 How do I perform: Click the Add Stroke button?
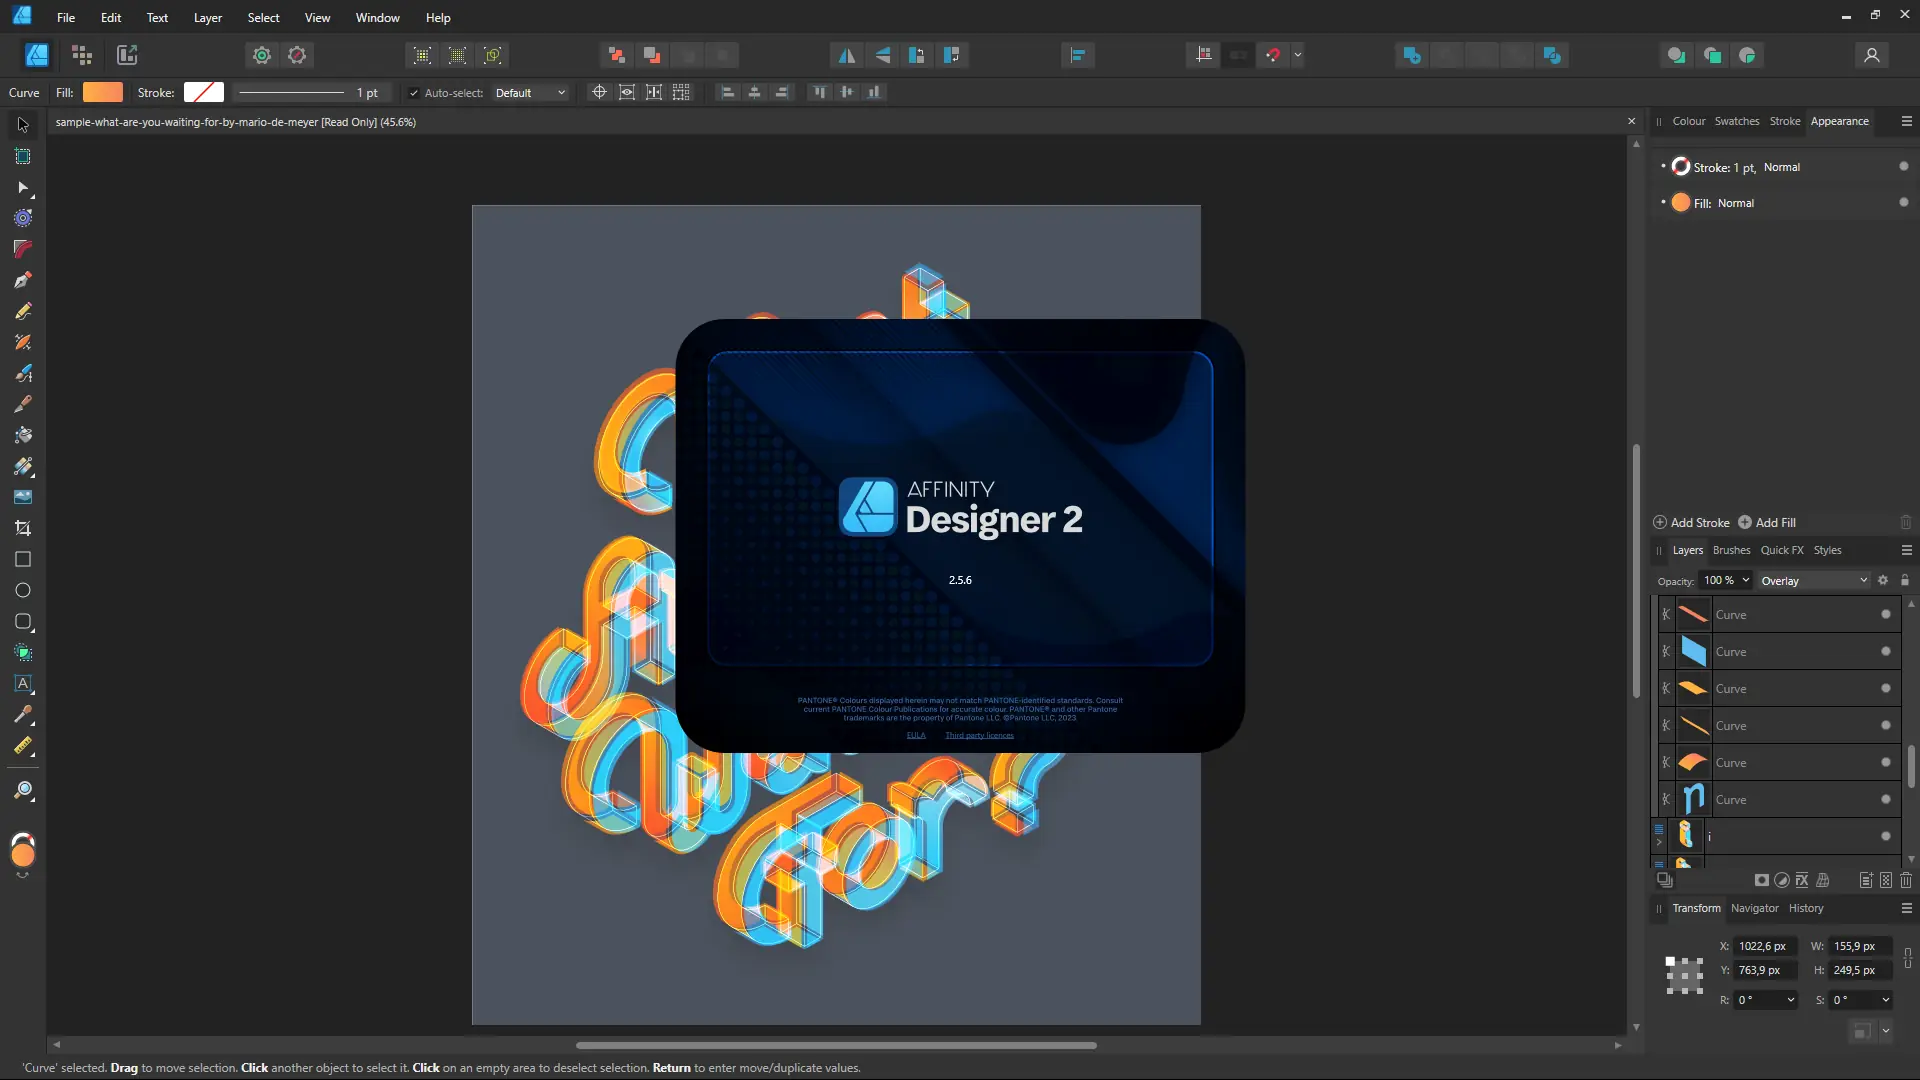pos(1691,522)
